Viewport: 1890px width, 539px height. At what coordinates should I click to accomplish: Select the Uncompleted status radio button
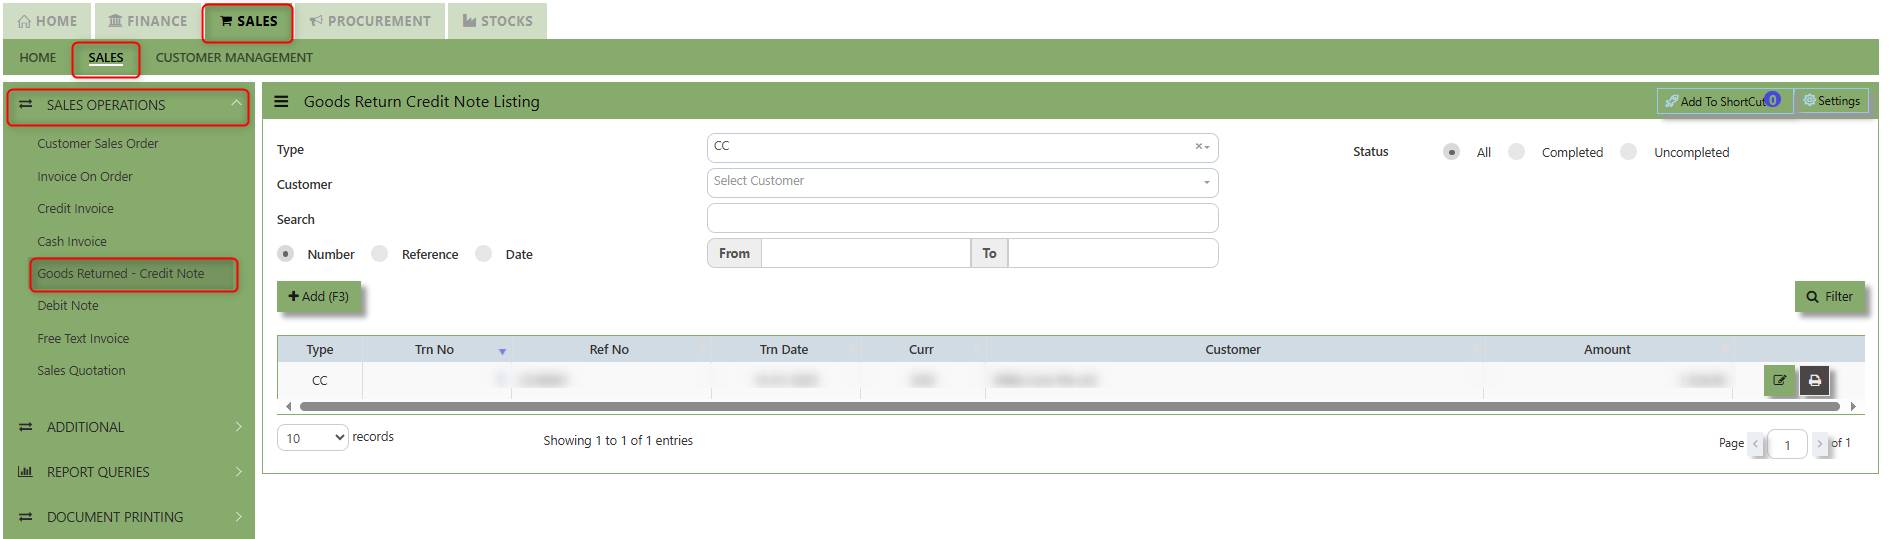(x=1629, y=152)
